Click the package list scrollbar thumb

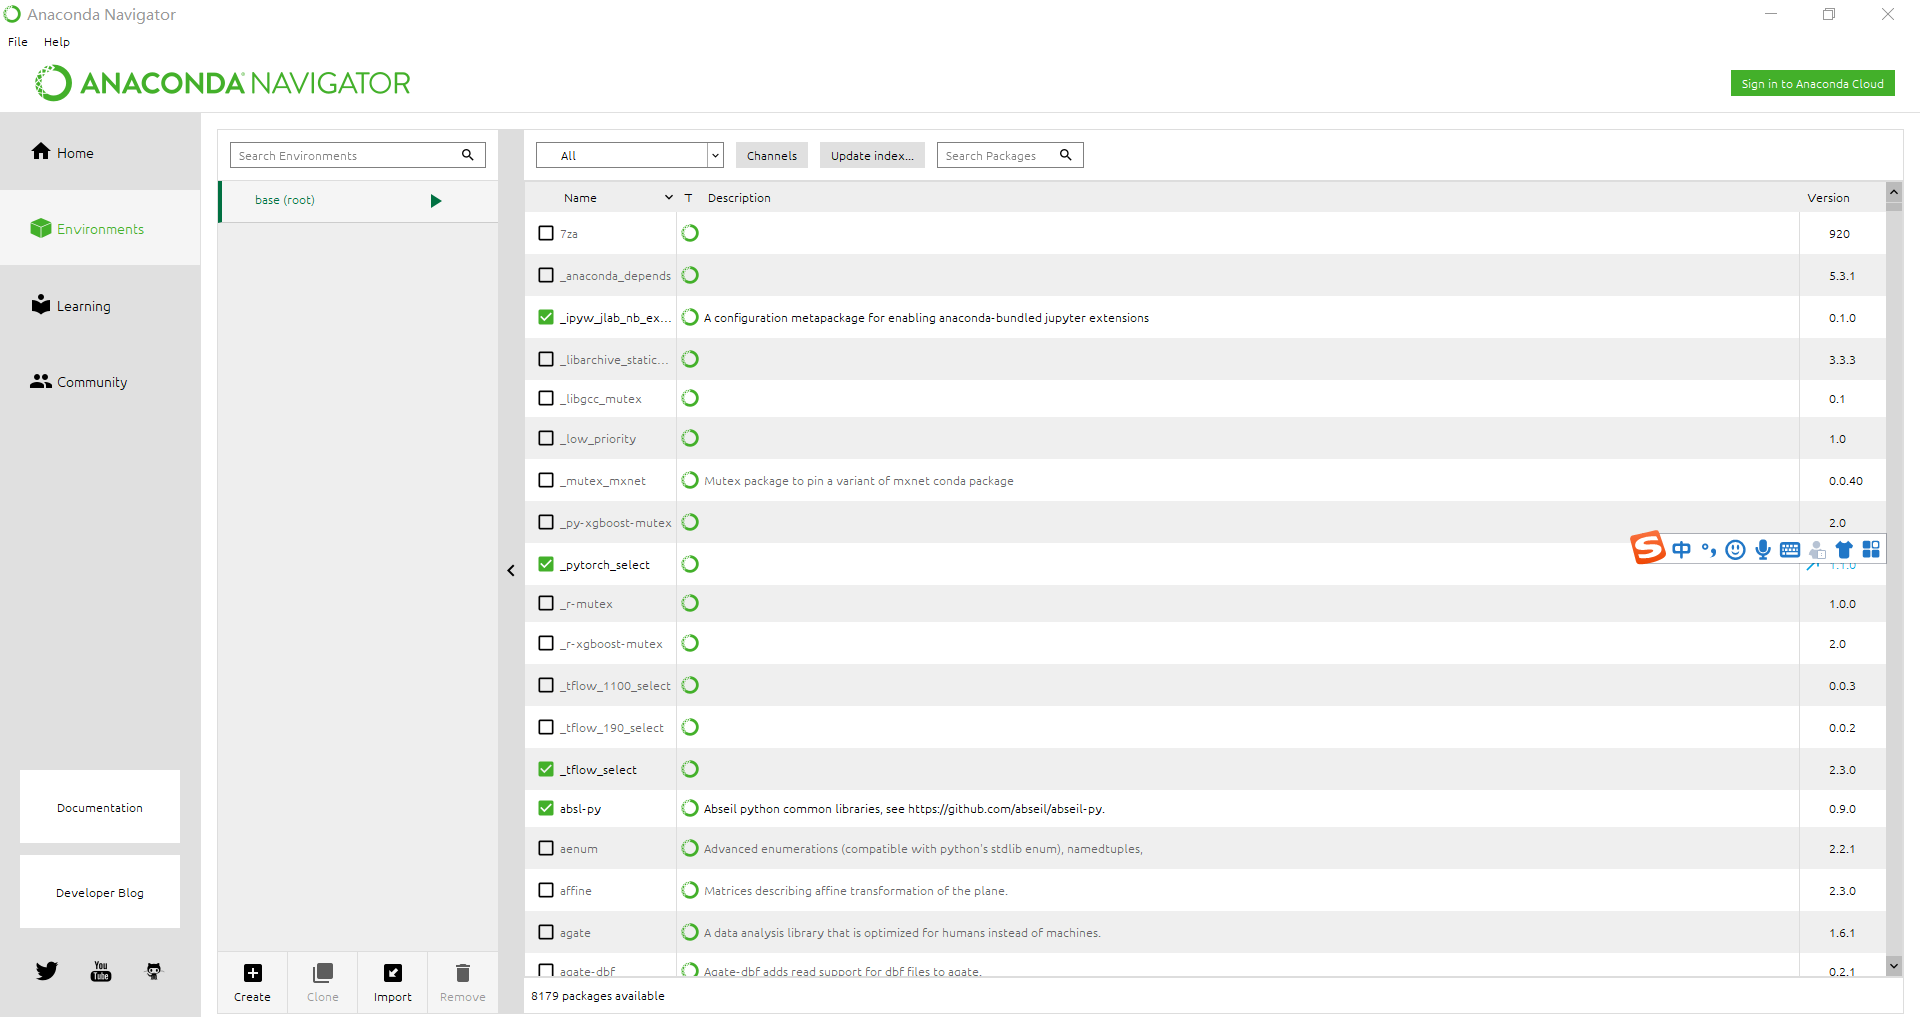point(1894,206)
